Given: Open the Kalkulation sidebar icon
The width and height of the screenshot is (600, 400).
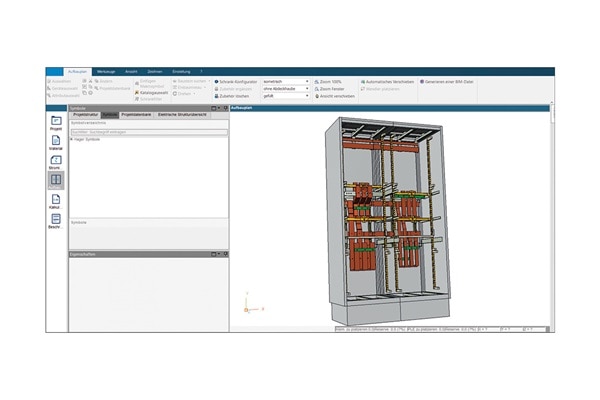Looking at the screenshot, I should tap(56, 201).
